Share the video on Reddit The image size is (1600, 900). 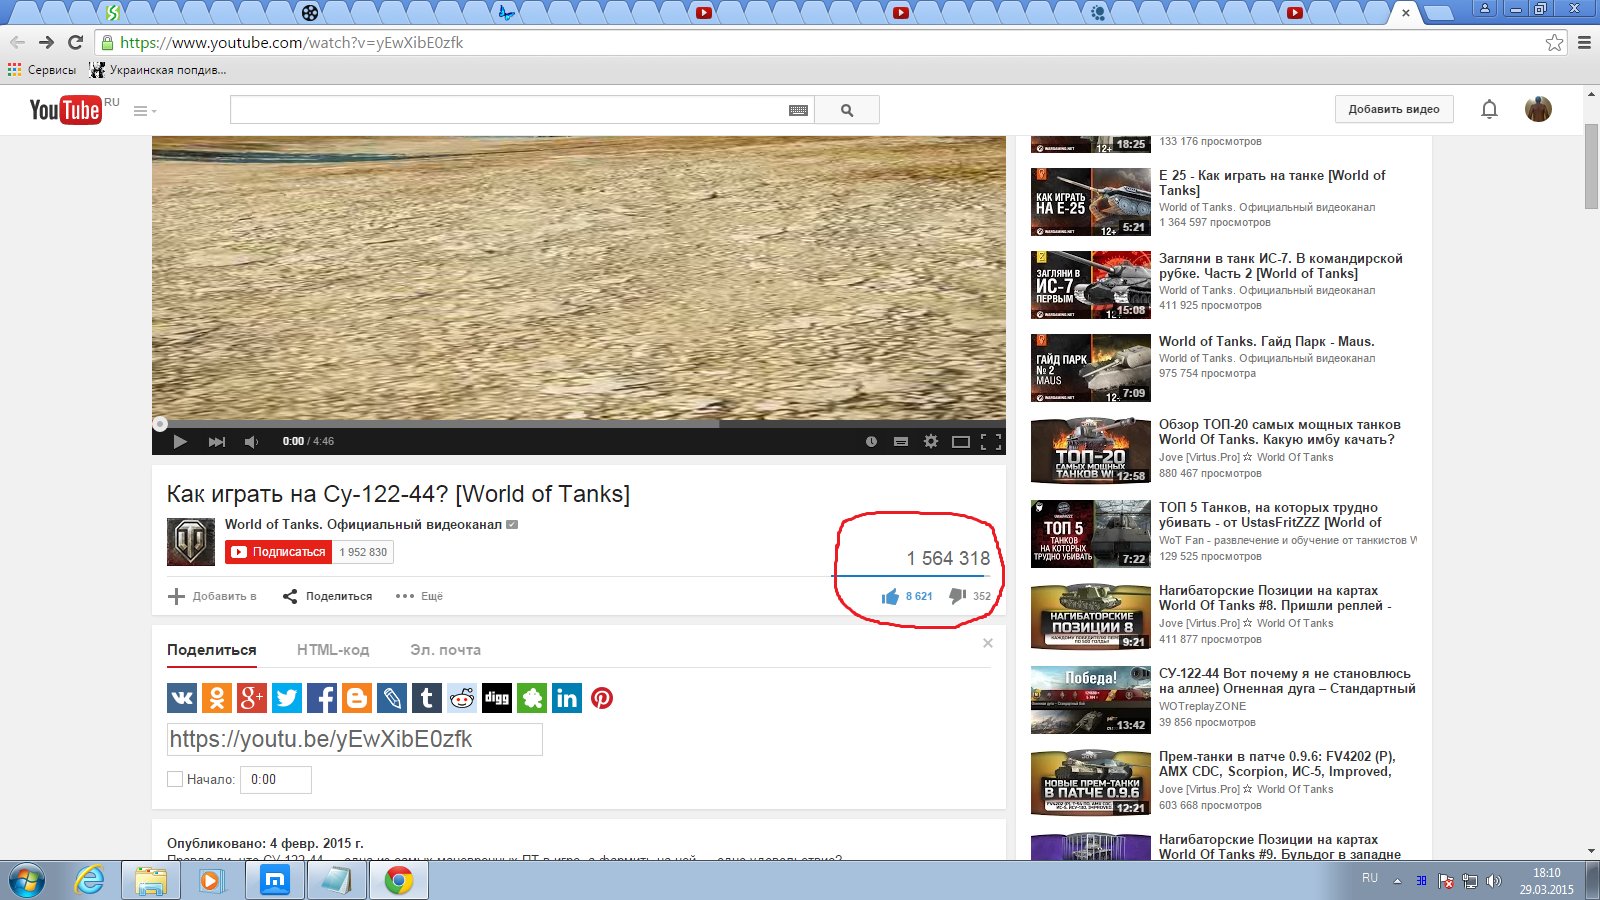pos(462,698)
